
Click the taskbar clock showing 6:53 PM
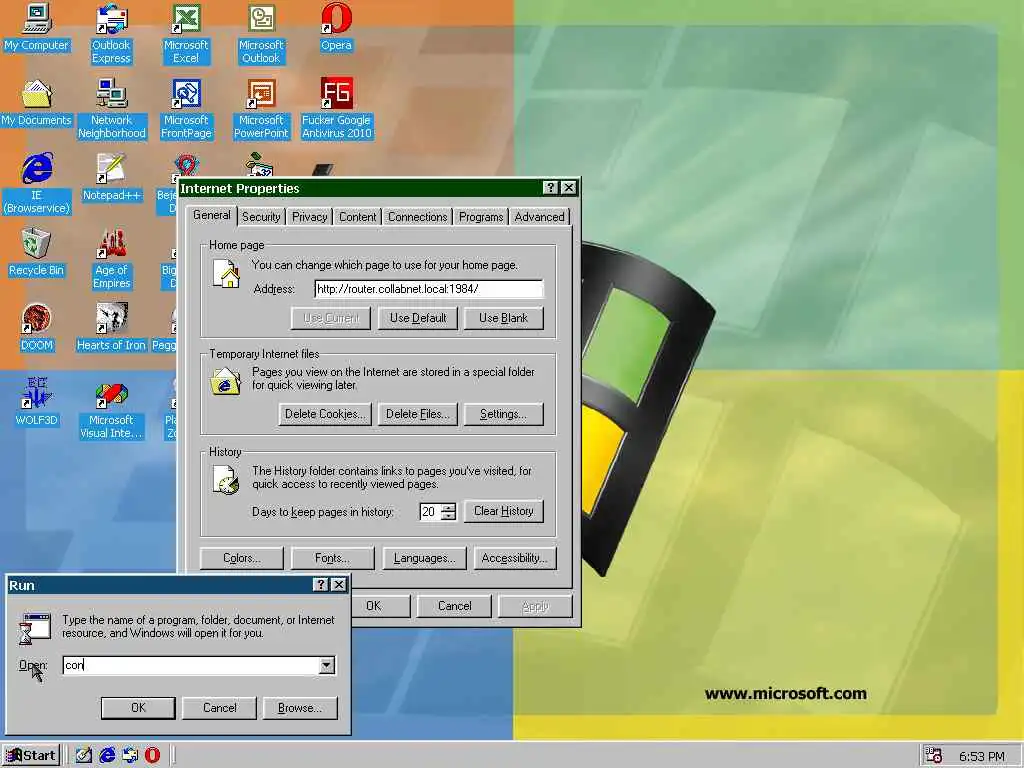[981, 756]
